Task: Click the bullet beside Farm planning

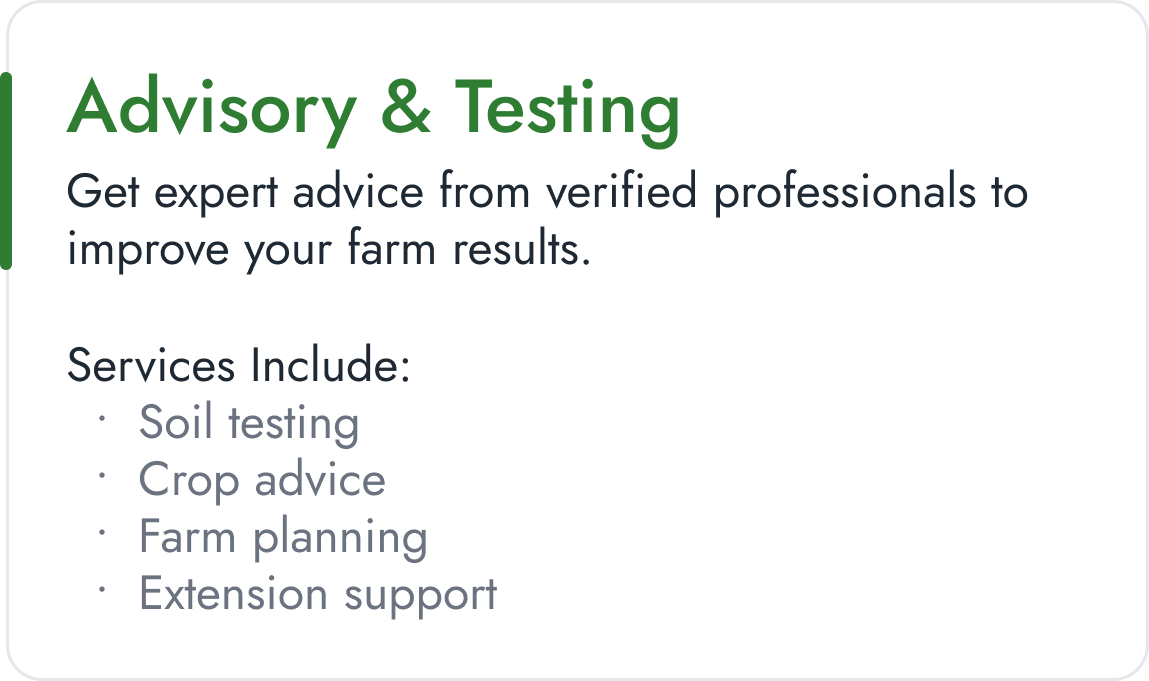Action: tap(102, 534)
